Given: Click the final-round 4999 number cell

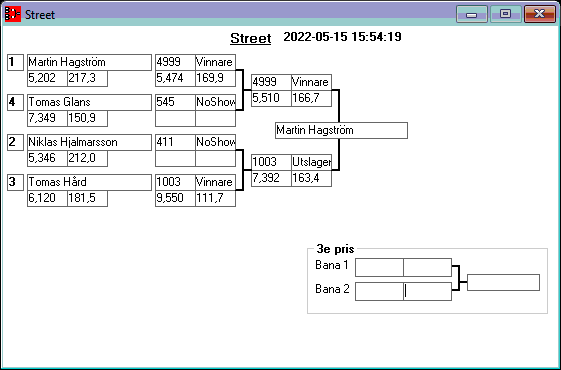Looking at the screenshot, I should tap(271, 82).
